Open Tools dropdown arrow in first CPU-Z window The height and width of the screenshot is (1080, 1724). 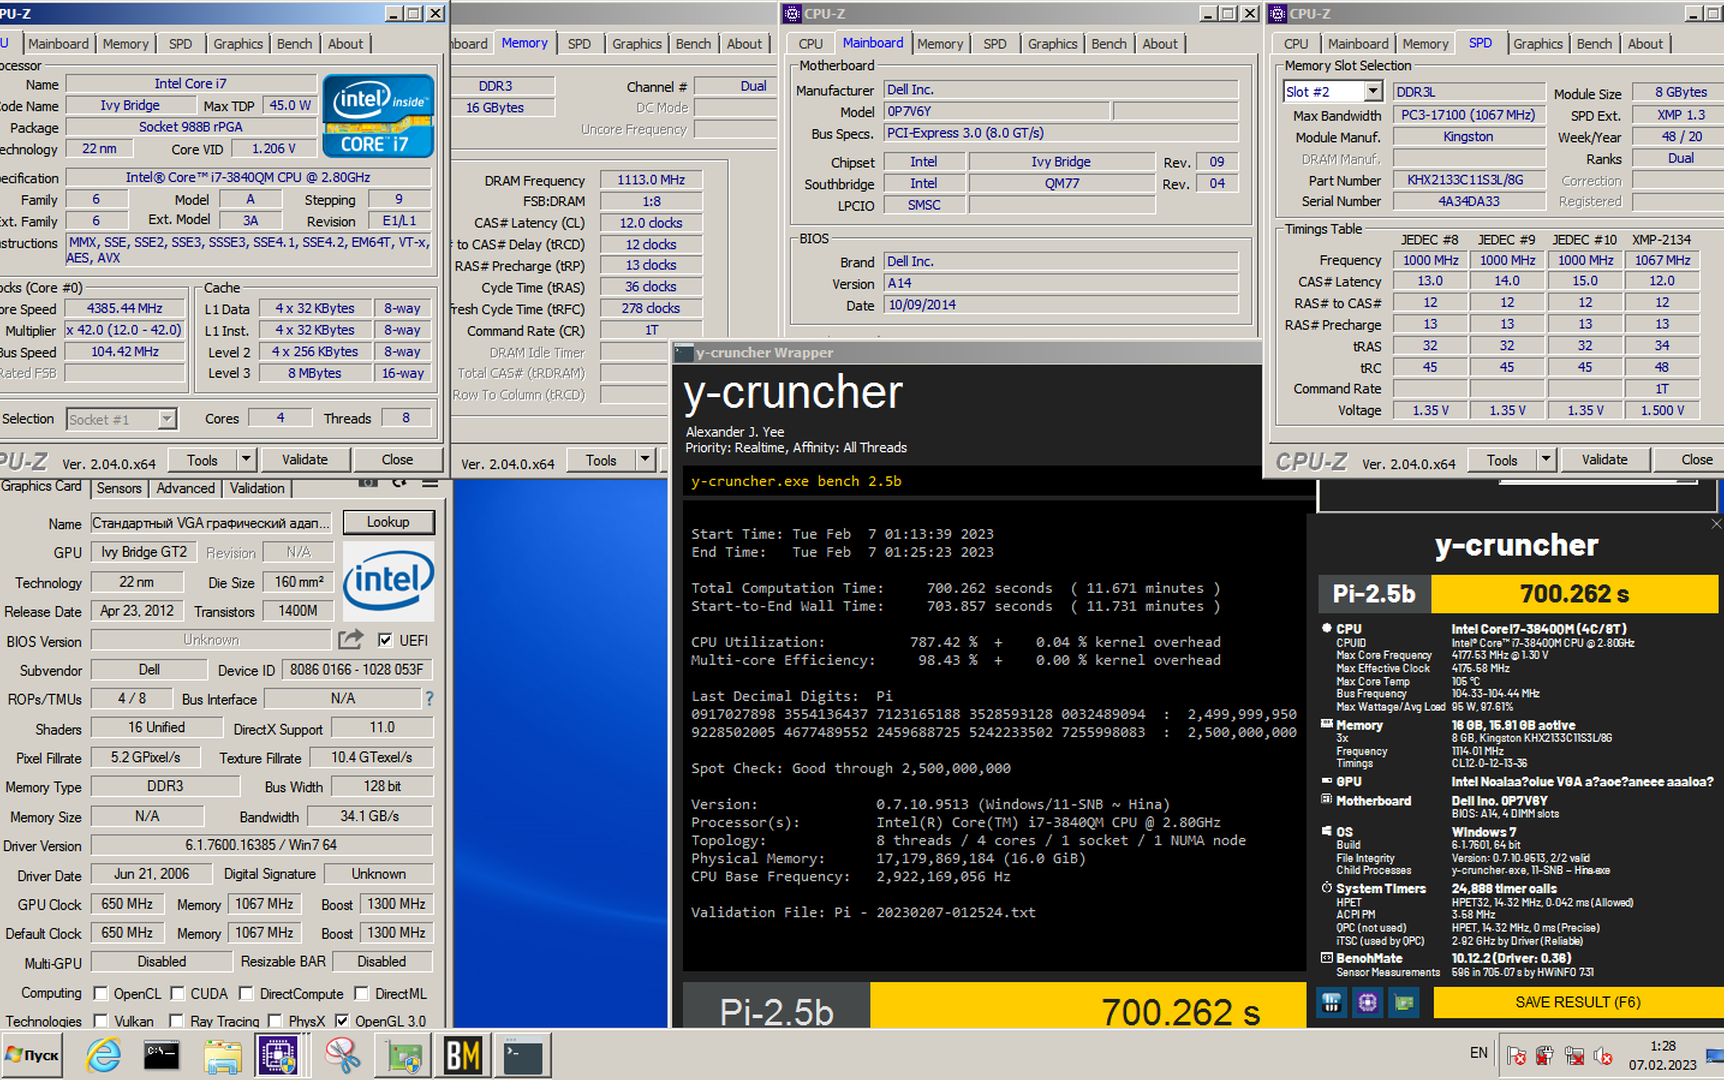246,460
